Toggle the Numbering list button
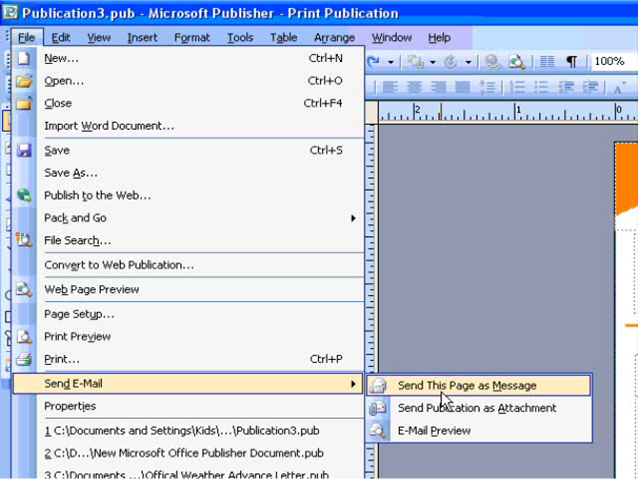Image resolution: width=638 pixels, height=479 pixels. (x=517, y=87)
